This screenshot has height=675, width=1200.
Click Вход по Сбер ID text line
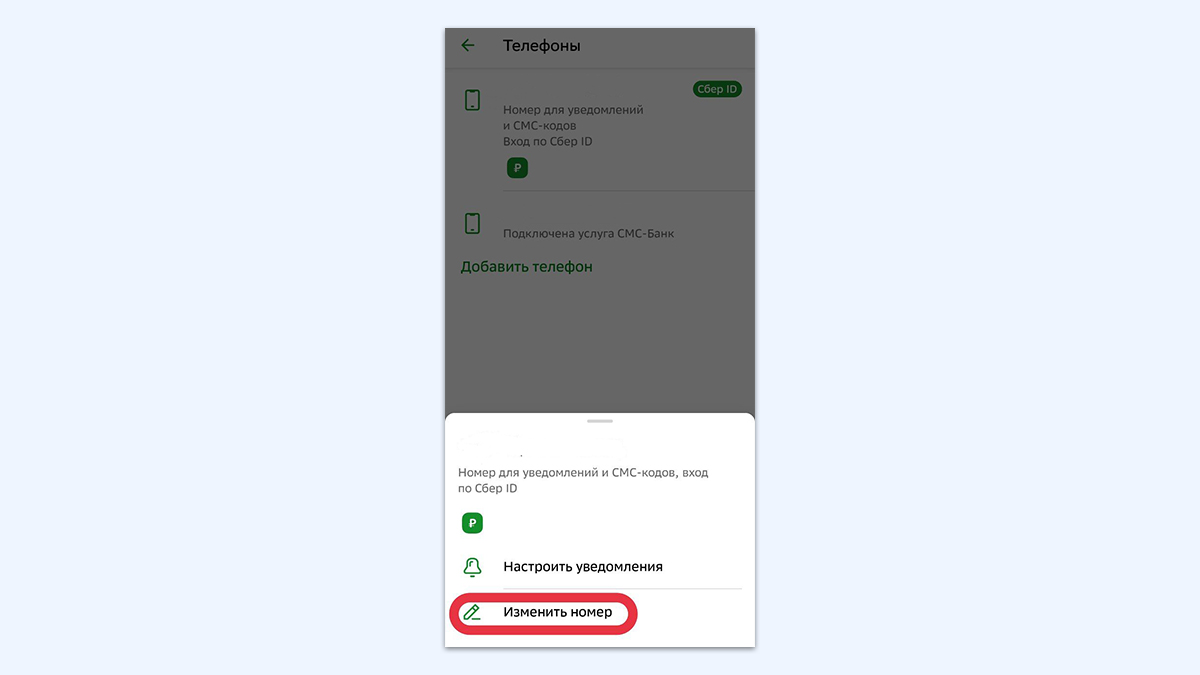coord(547,142)
